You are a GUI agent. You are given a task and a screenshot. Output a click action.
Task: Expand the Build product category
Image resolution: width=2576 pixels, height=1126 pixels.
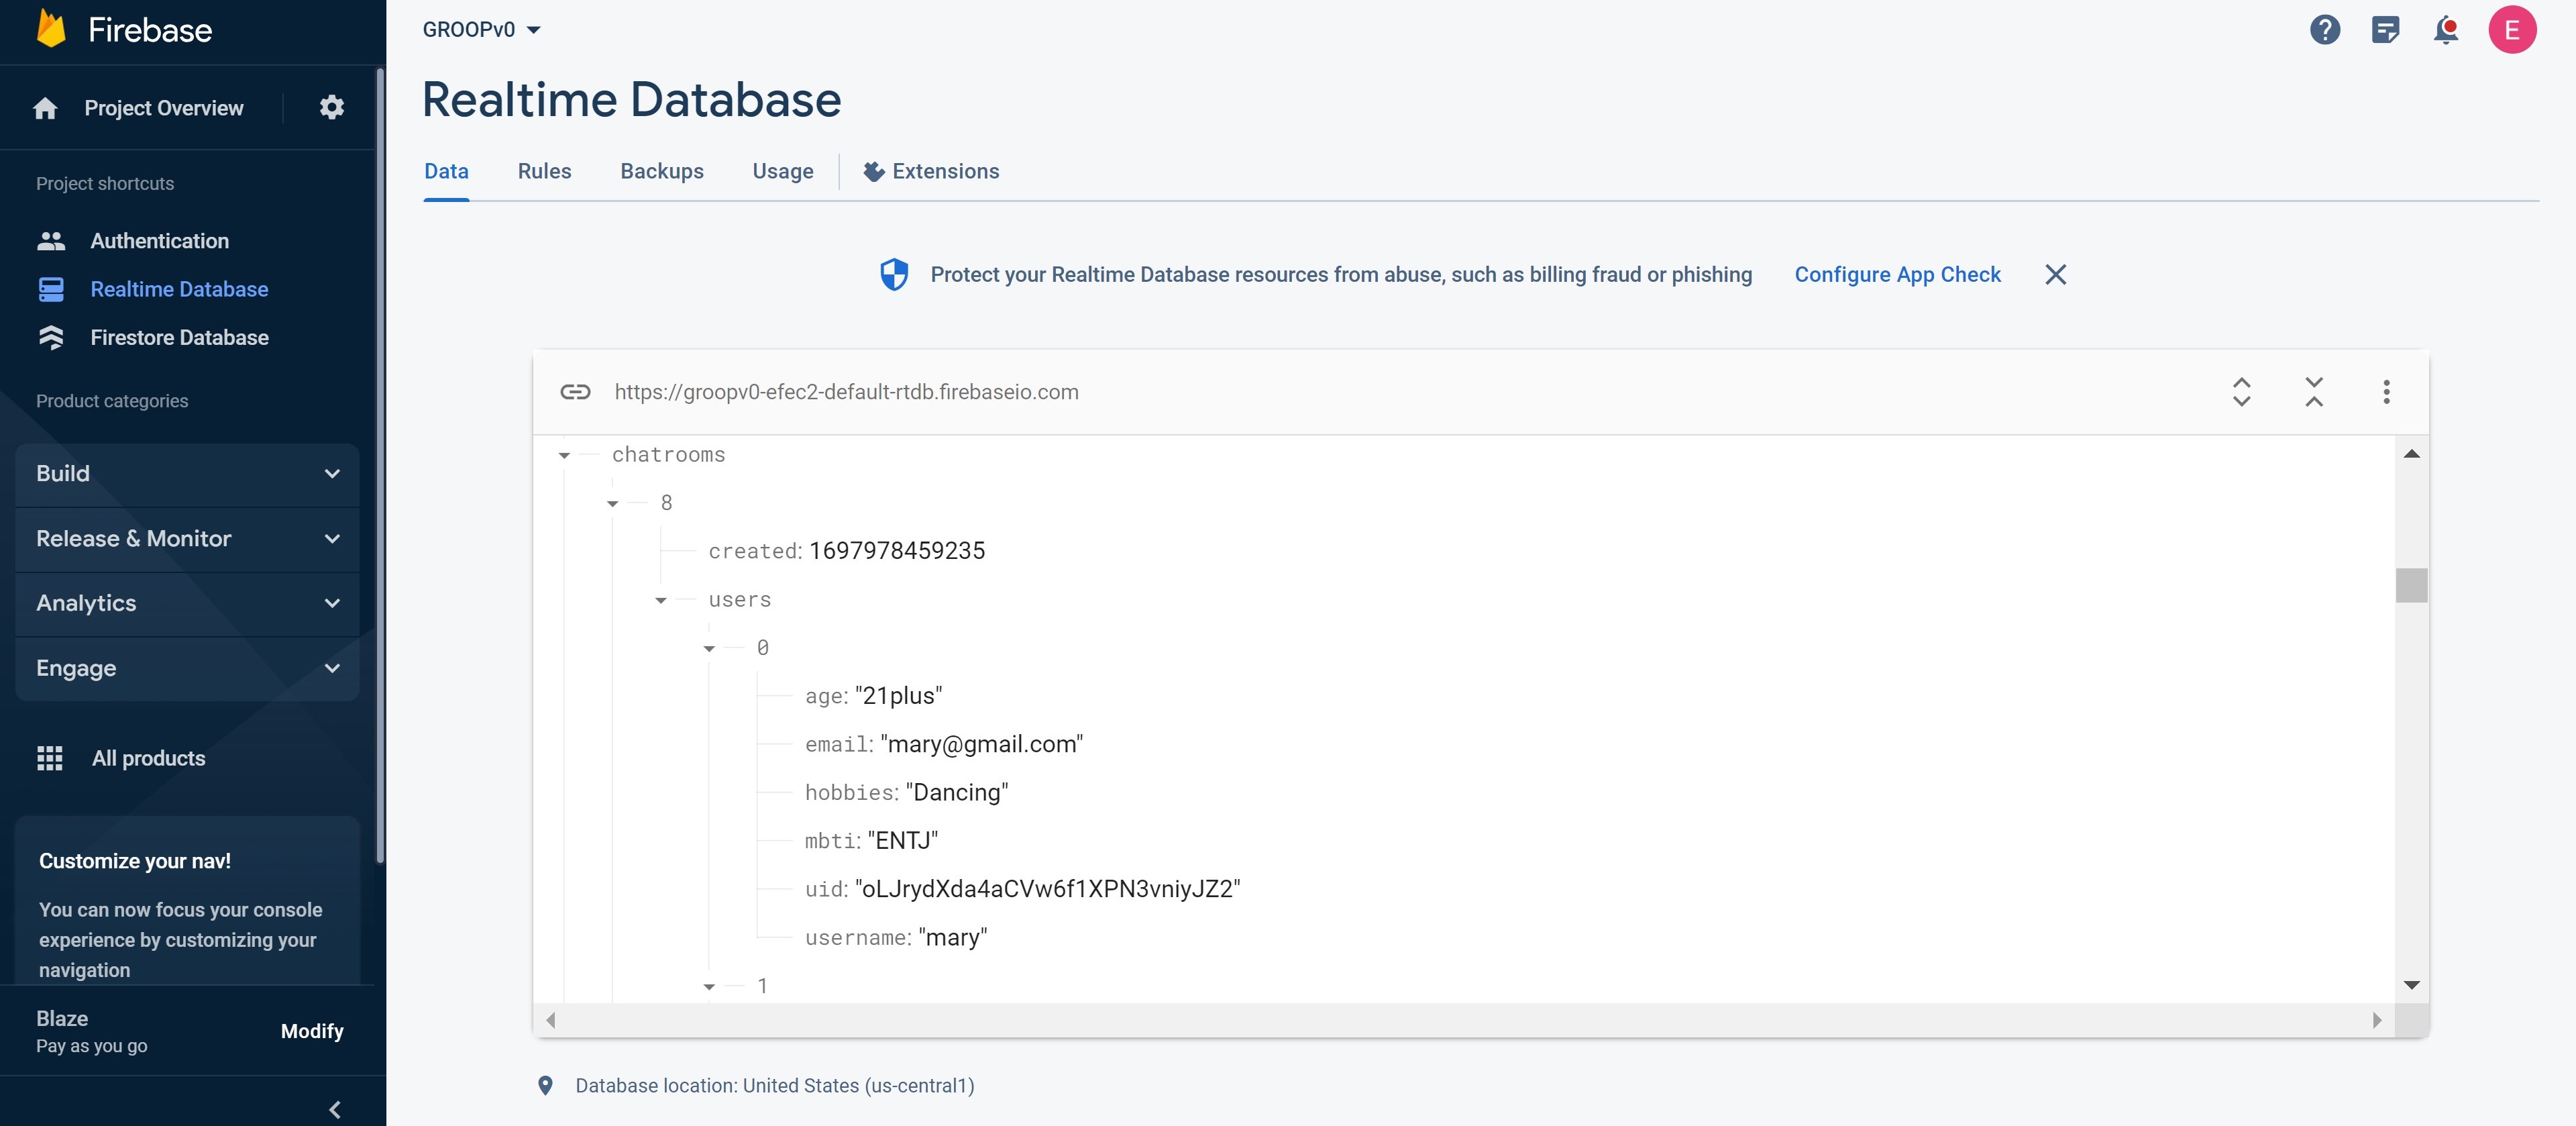(187, 474)
